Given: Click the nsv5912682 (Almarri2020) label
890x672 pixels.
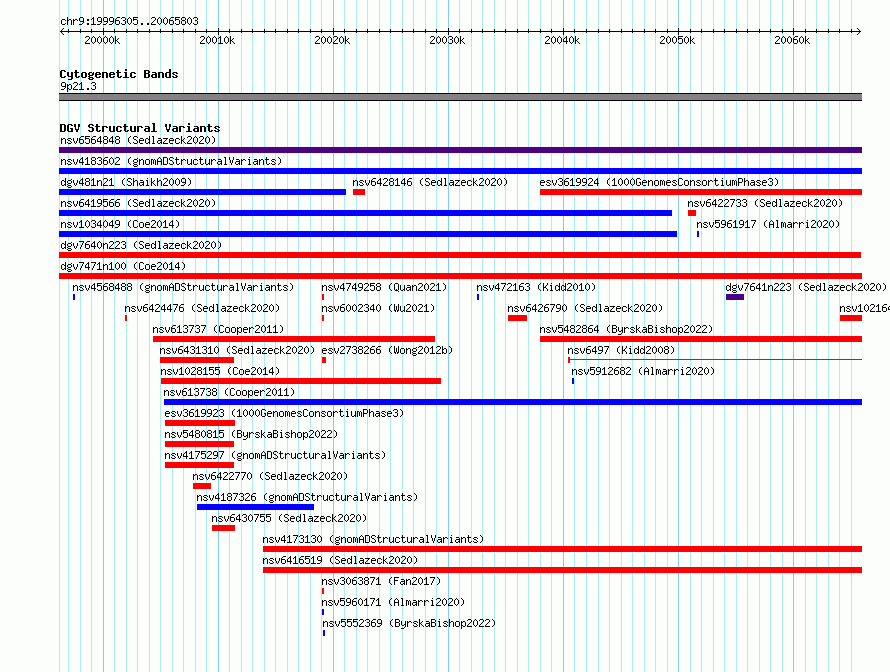Looking at the screenshot, I should pos(643,371).
